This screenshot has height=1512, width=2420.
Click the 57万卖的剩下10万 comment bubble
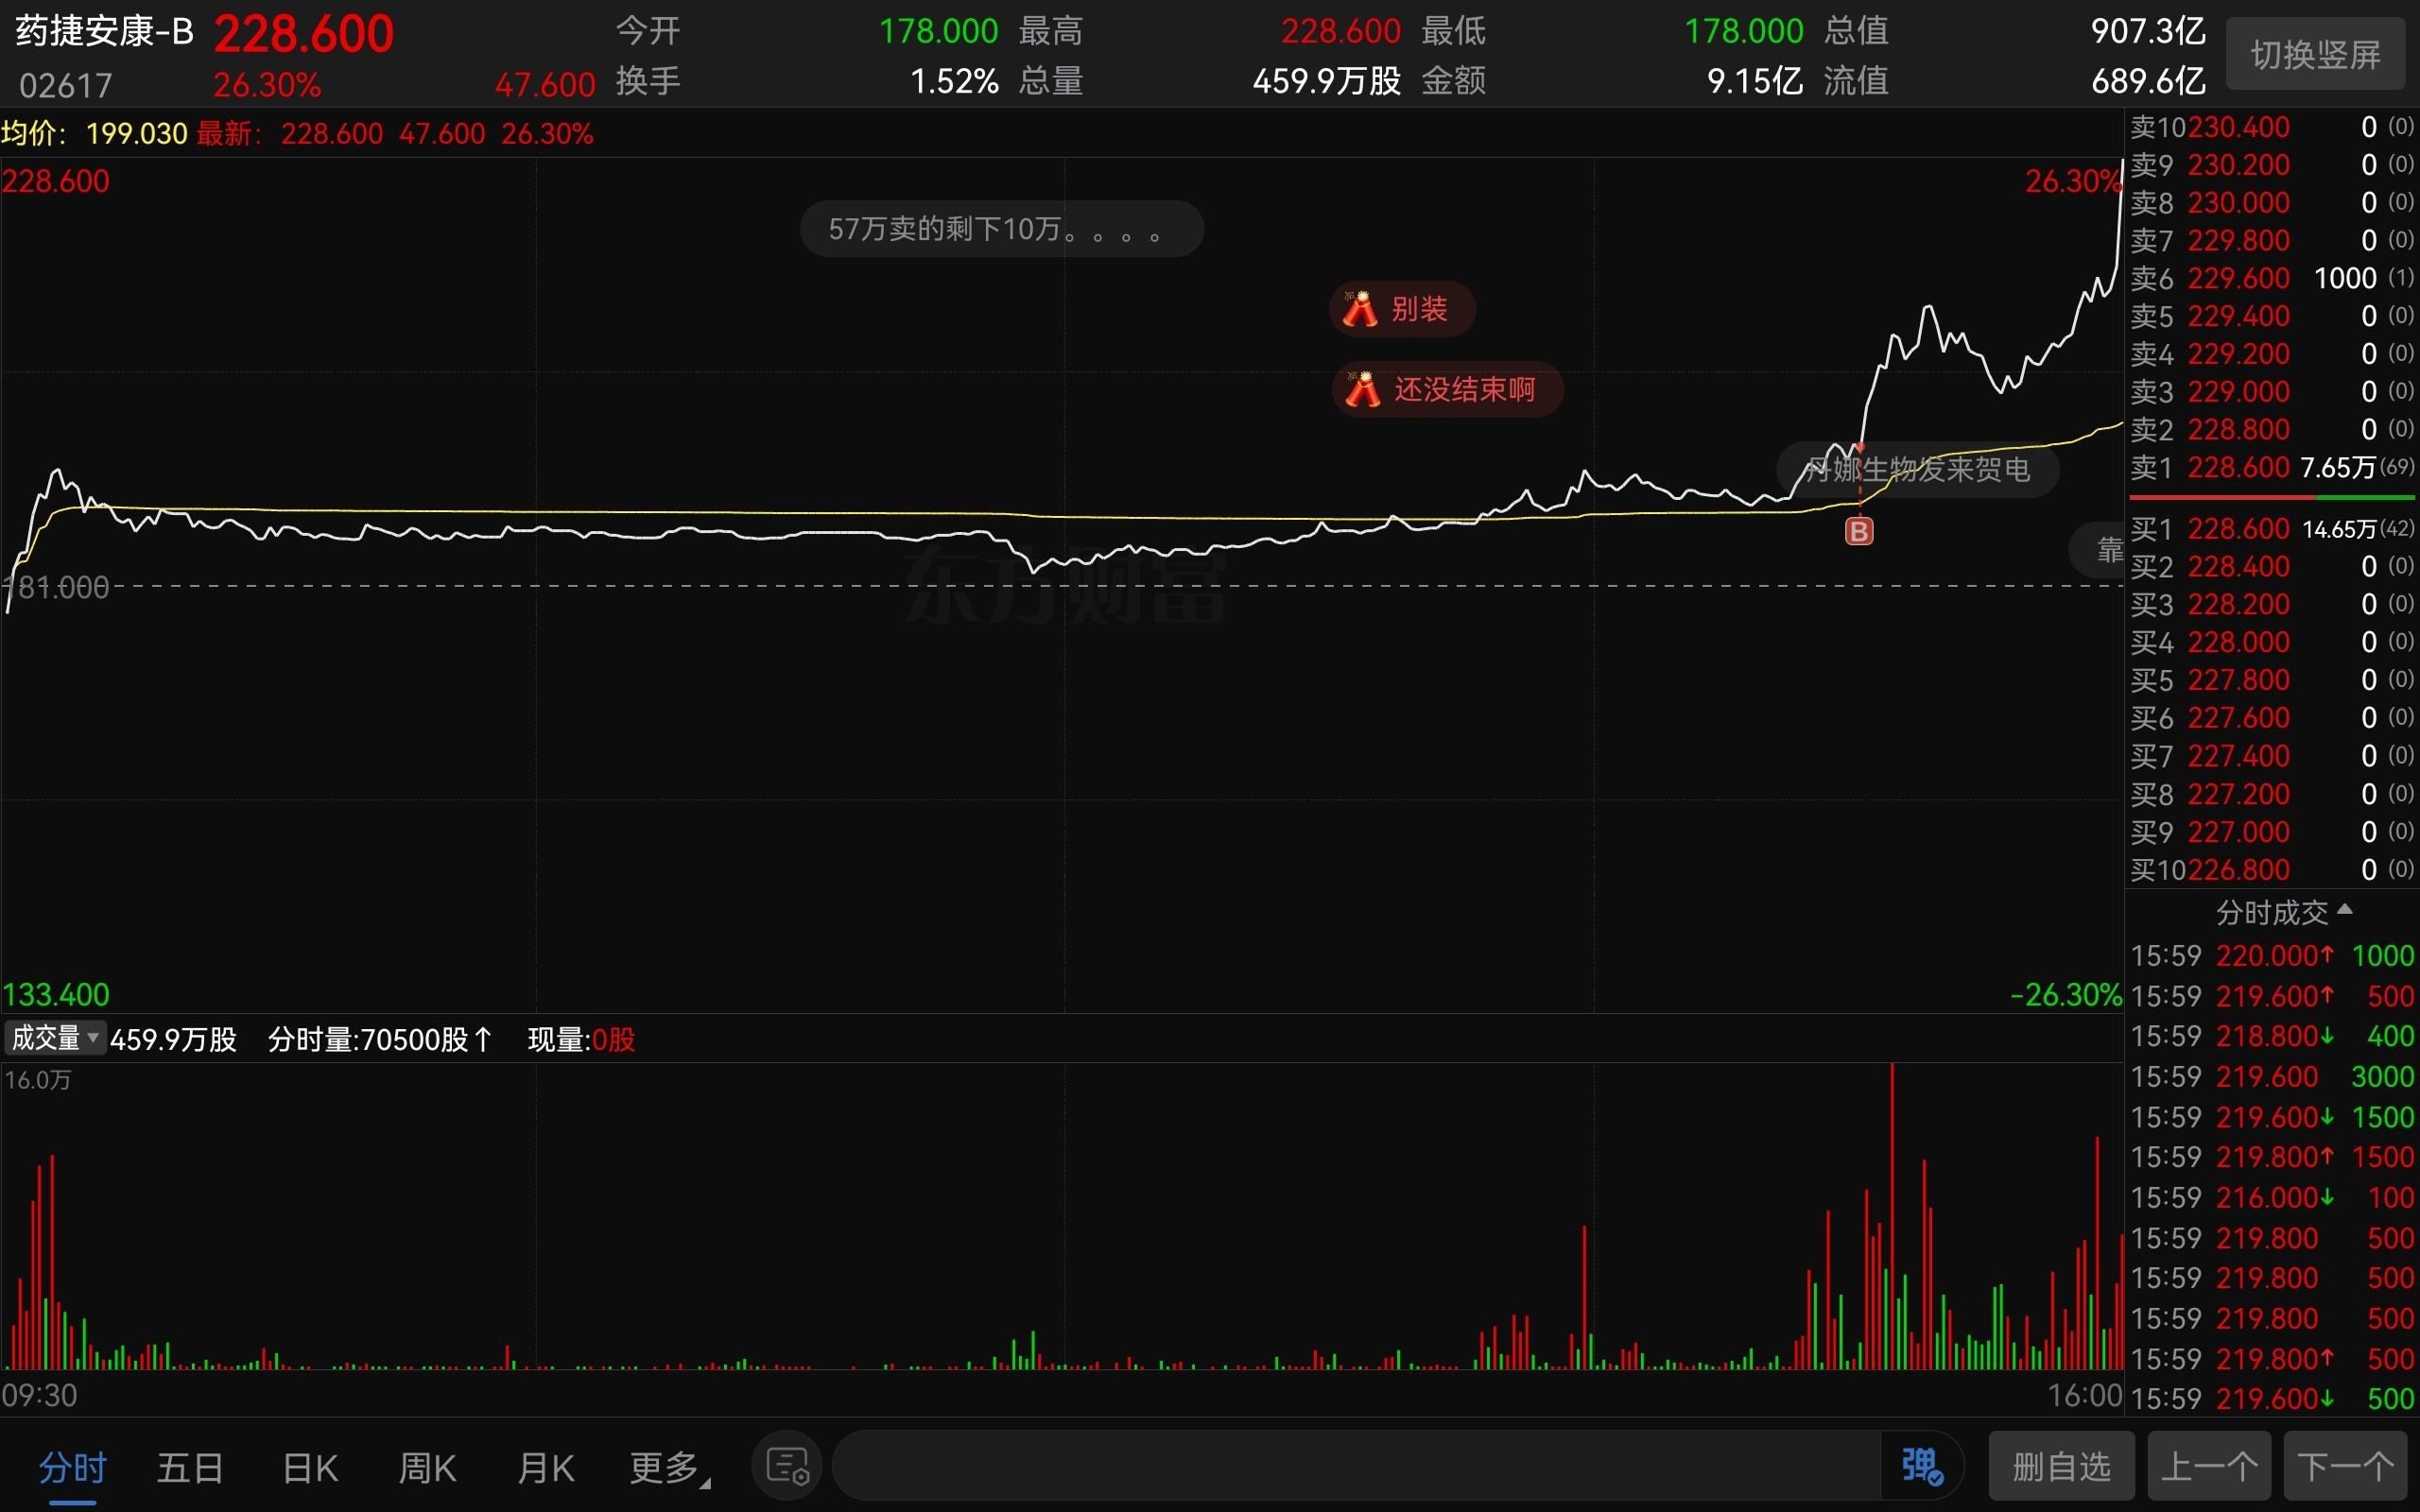point(1001,229)
